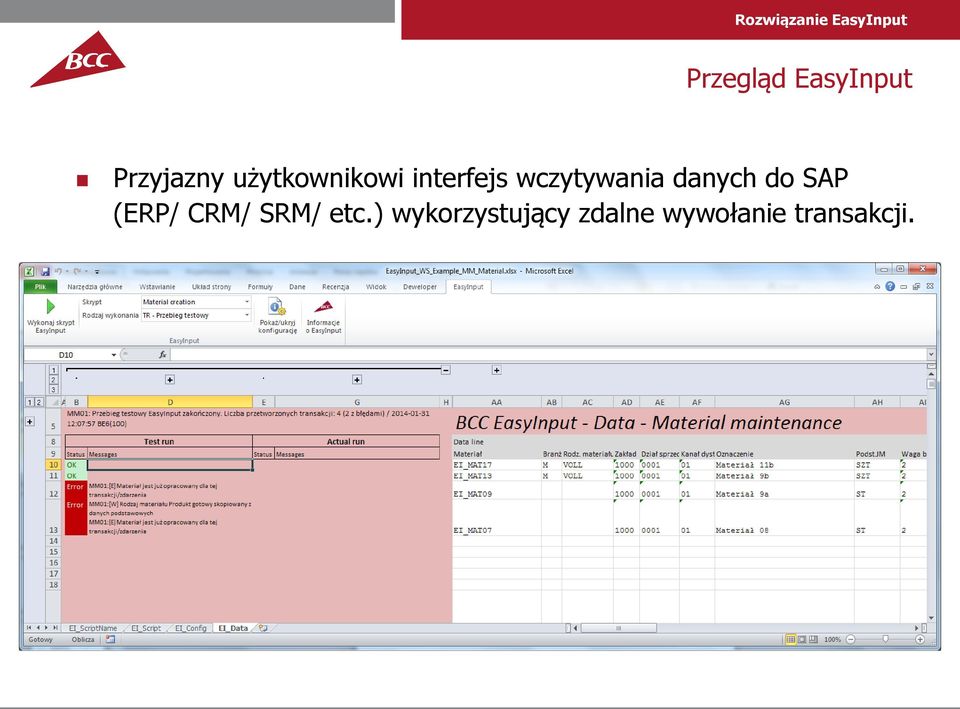The image size is (960, 709).
Task: Click the Name Box showing D10
Action: pos(66,354)
